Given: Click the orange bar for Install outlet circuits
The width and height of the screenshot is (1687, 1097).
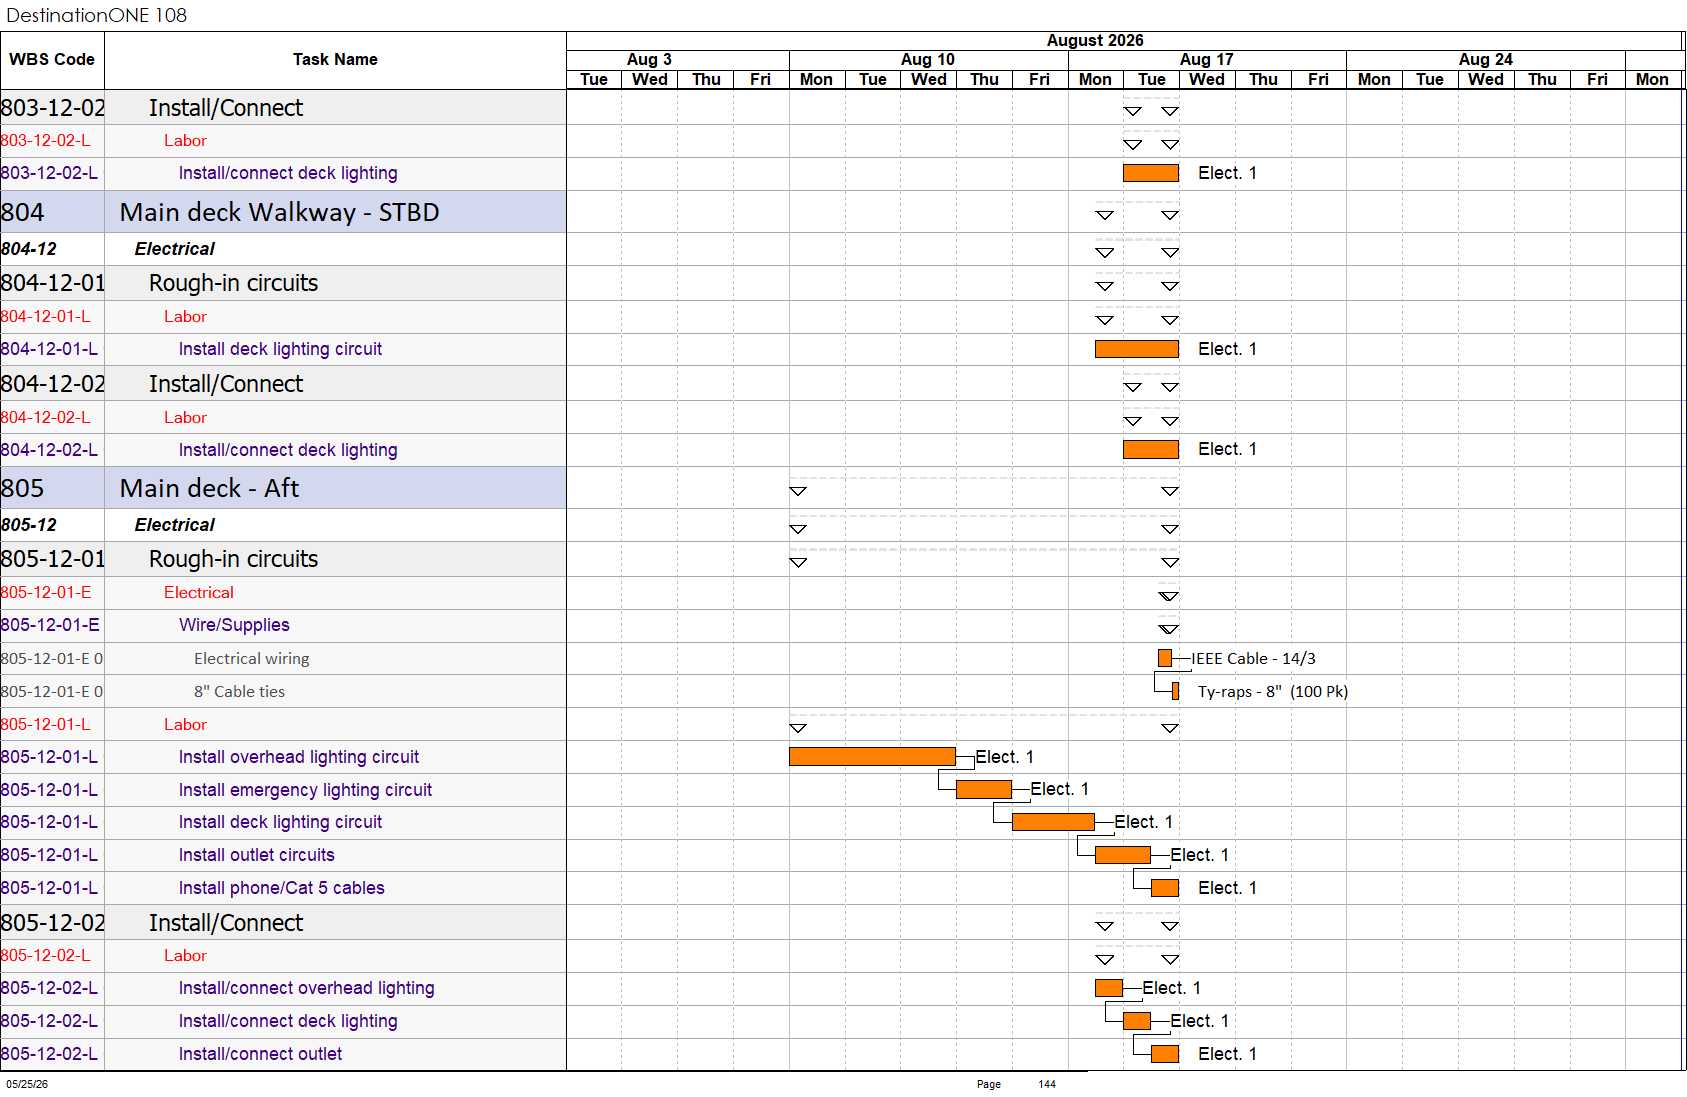Looking at the screenshot, I should tap(1123, 855).
